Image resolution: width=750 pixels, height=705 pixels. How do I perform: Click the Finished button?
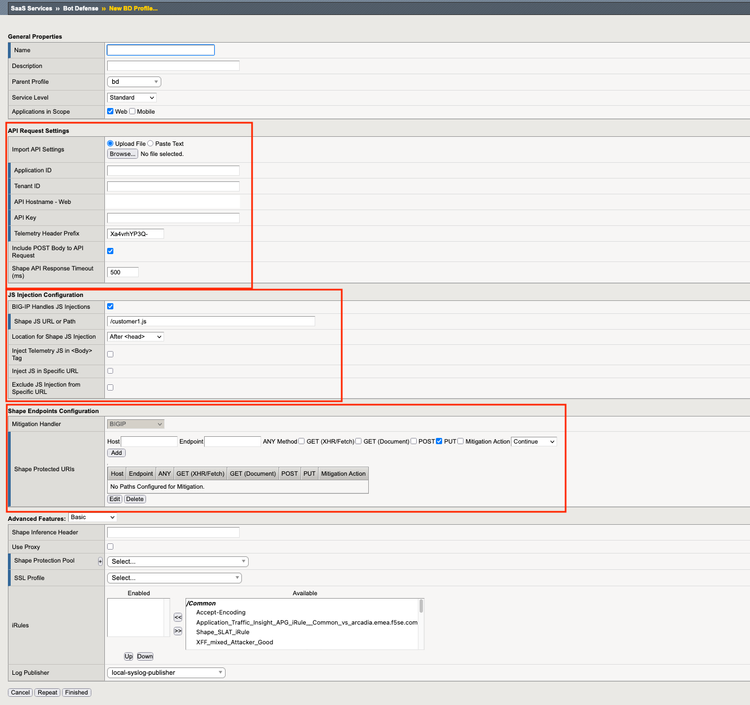(76, 692)
